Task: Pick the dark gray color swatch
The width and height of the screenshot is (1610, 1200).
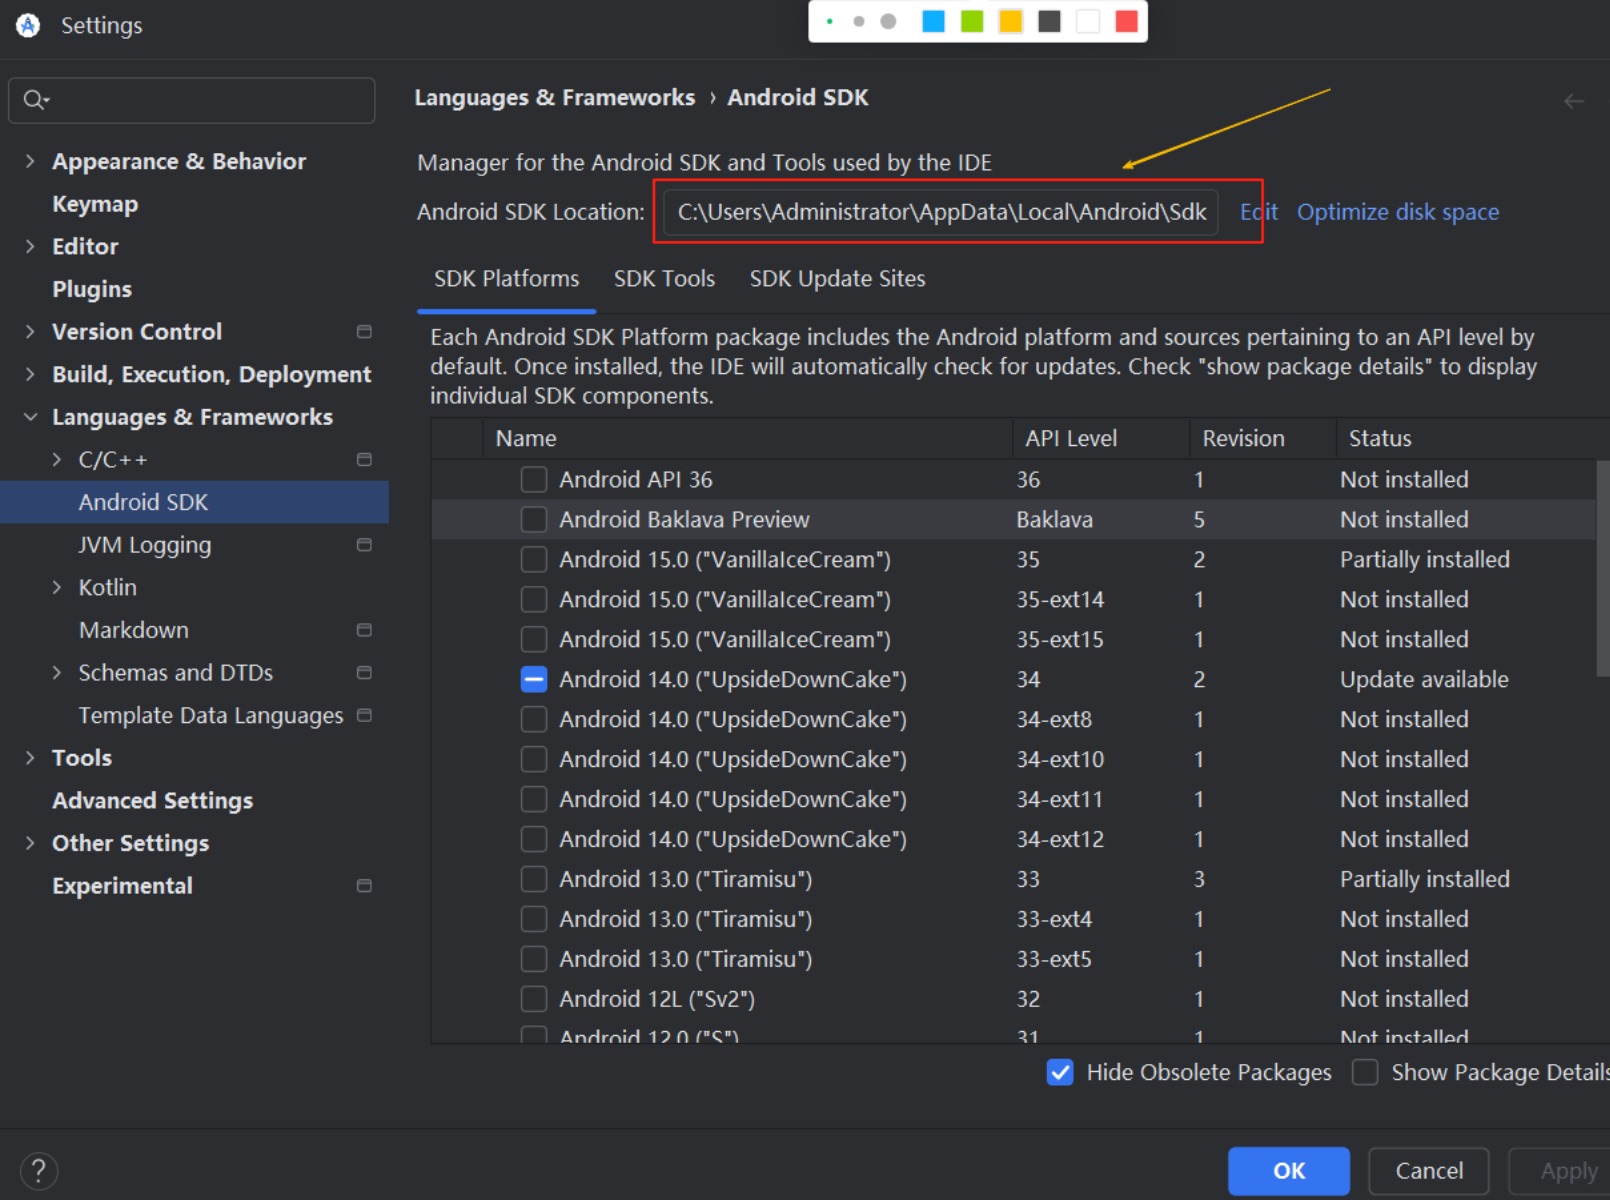Action: (1049, 21)
